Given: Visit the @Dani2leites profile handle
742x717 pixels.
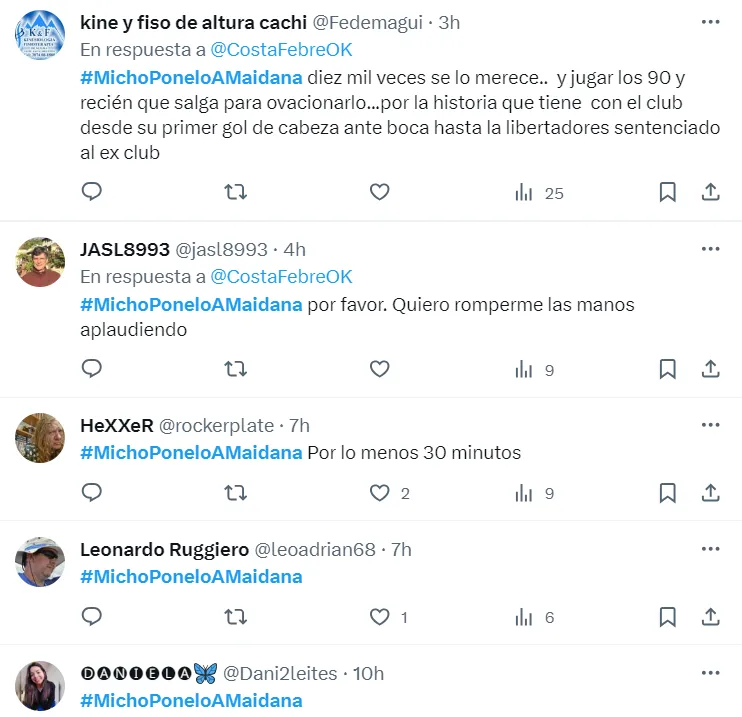Looking at the screenshot, I should click(x=280, y=673).
